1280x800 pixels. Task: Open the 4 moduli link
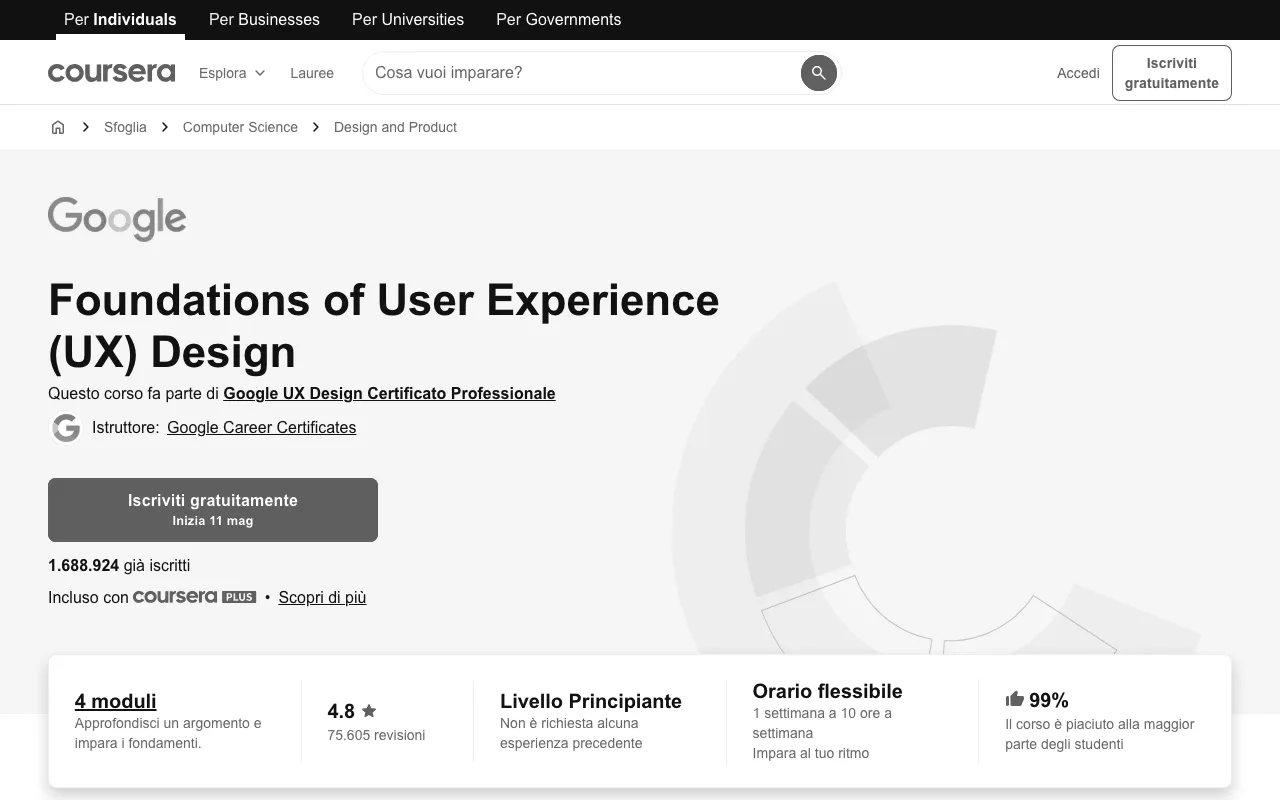pyautogui.click(x=115, y=701)
